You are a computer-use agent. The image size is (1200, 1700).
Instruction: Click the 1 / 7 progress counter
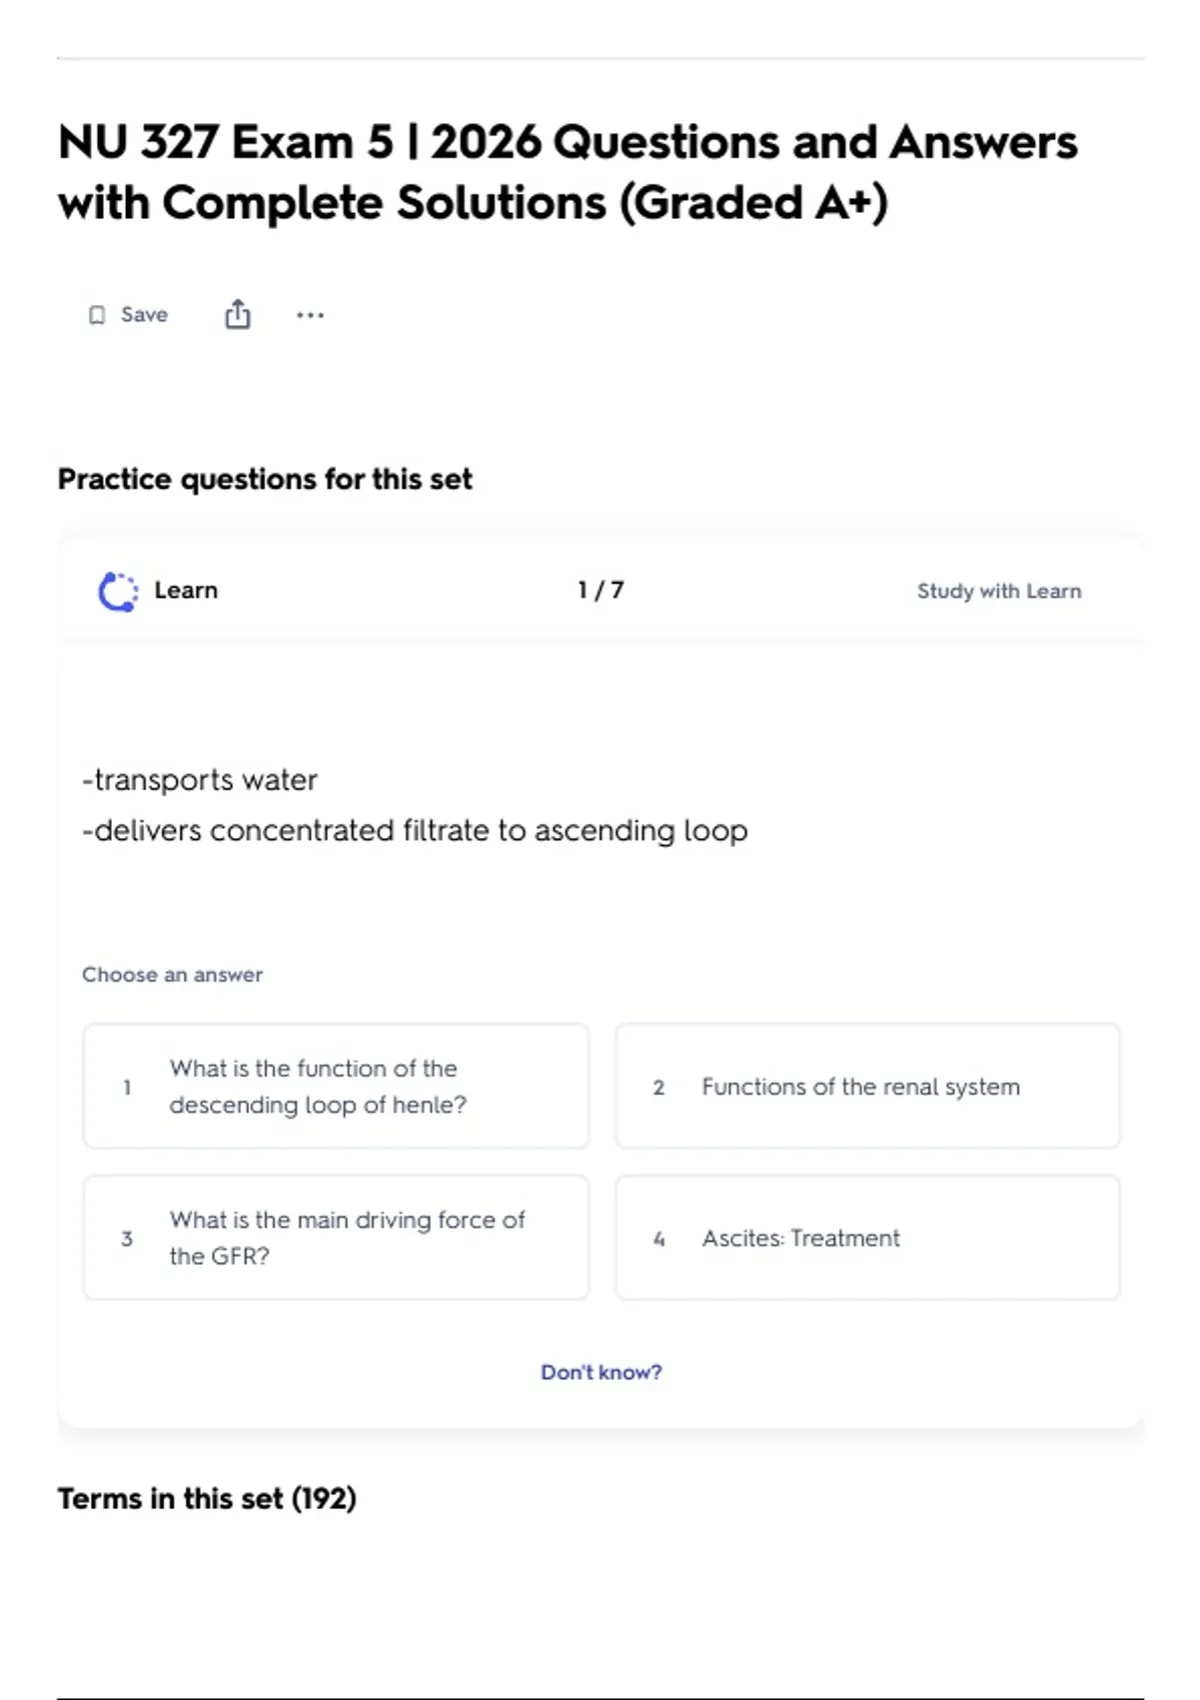pos(601,590)
